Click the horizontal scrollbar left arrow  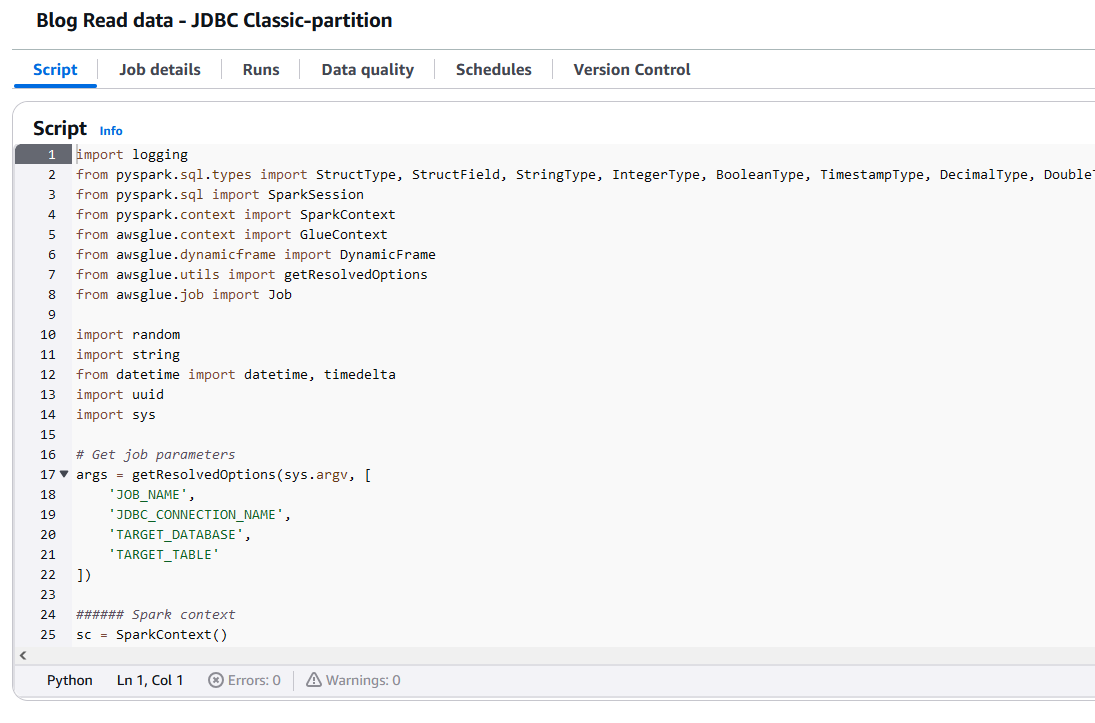(22, 655)
